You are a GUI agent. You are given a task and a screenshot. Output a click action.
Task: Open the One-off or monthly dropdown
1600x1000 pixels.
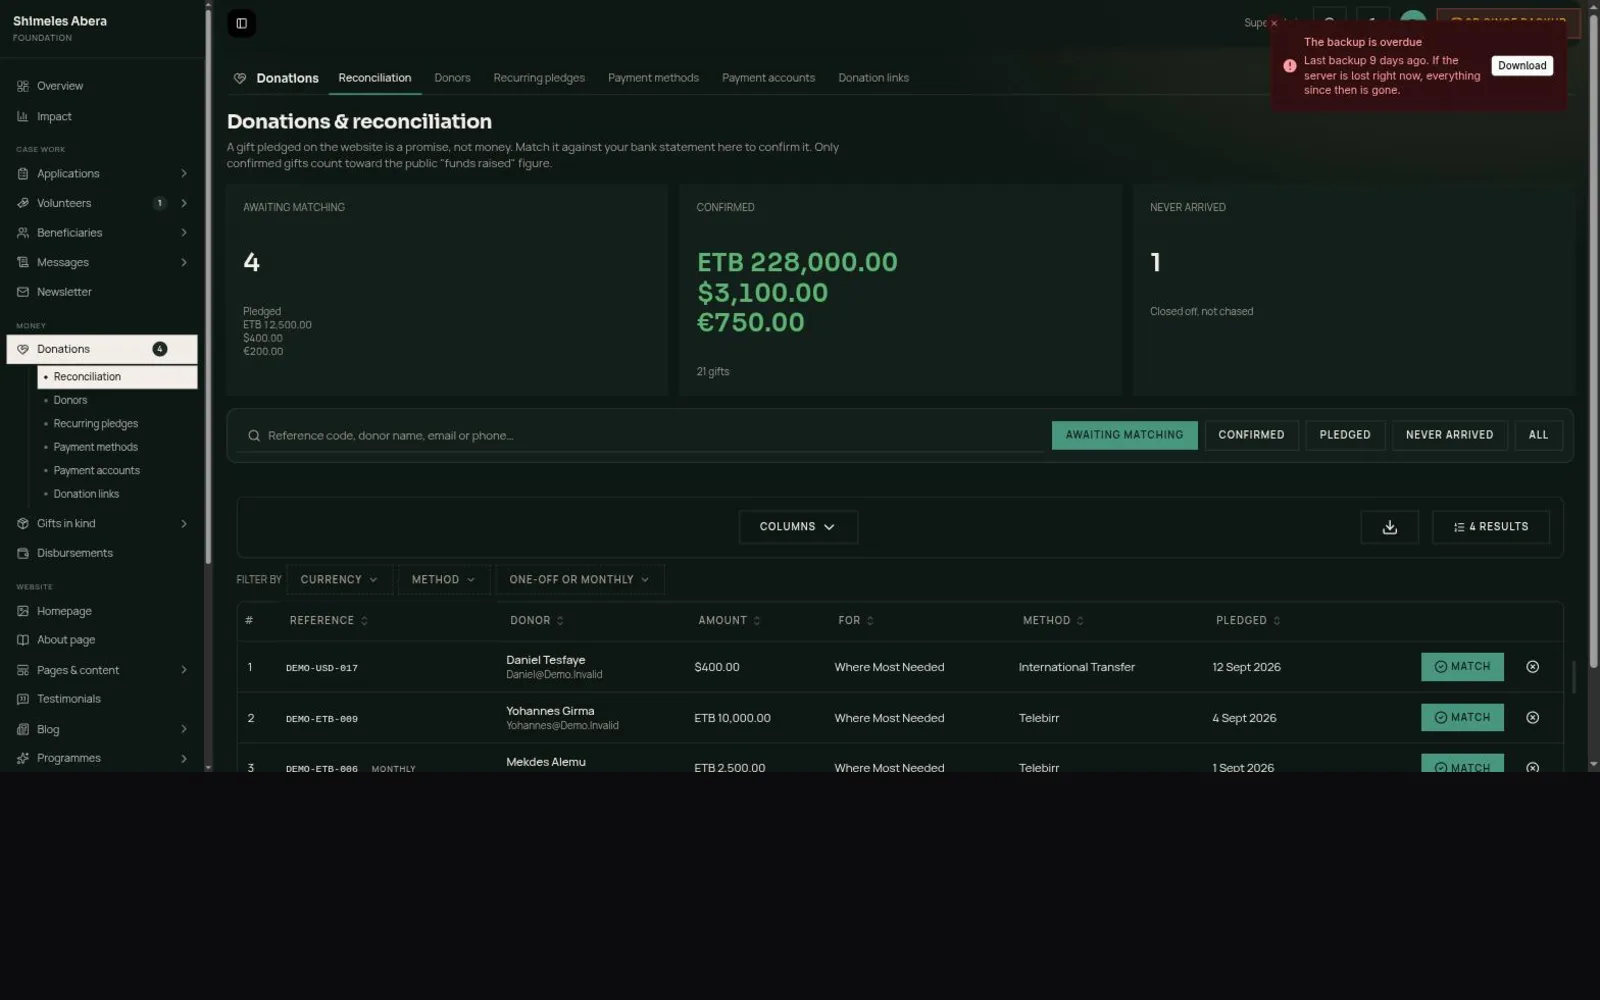[579, 580]
